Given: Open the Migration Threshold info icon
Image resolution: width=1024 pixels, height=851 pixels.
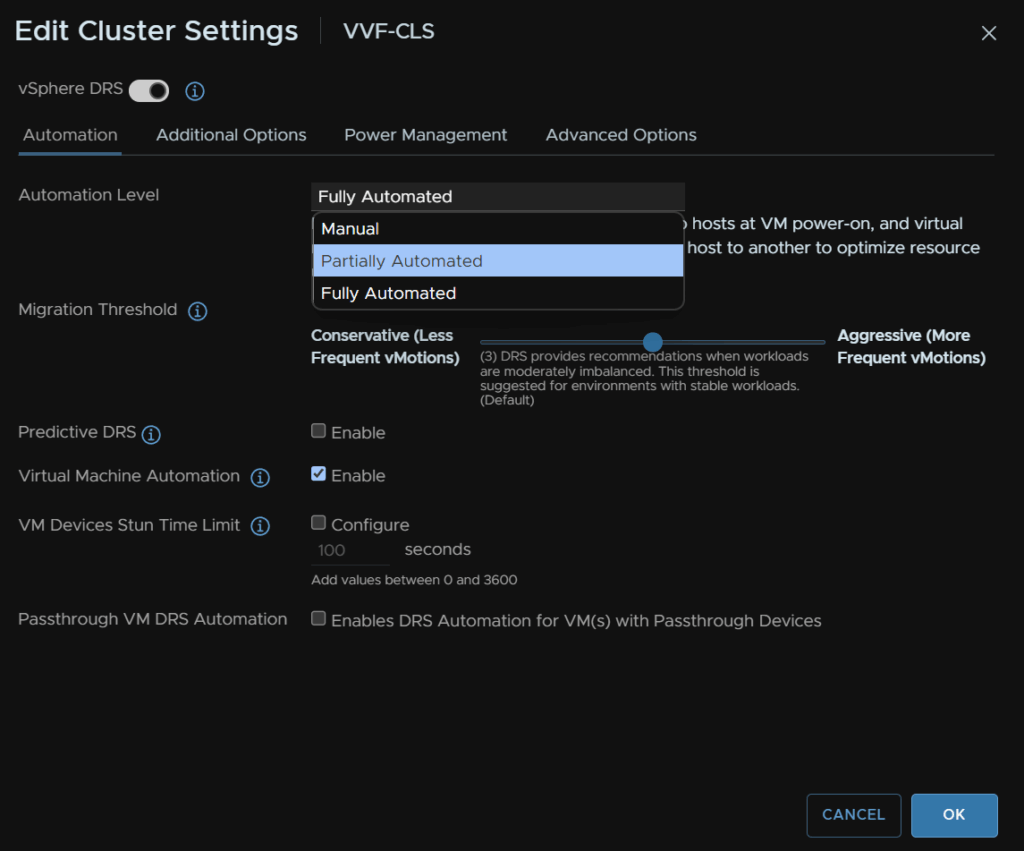Looking at the screenshot, I should click(x=198, y=311).
